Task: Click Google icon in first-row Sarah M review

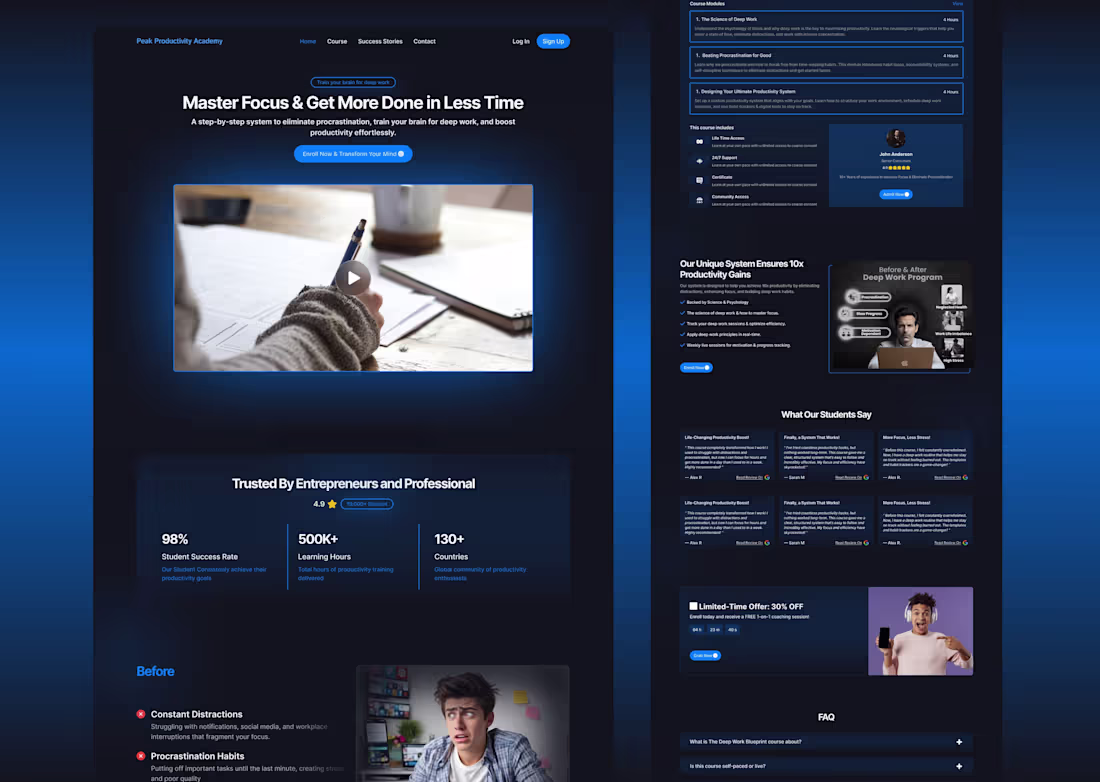Action: pyautogui.click(x=866, y=477)
